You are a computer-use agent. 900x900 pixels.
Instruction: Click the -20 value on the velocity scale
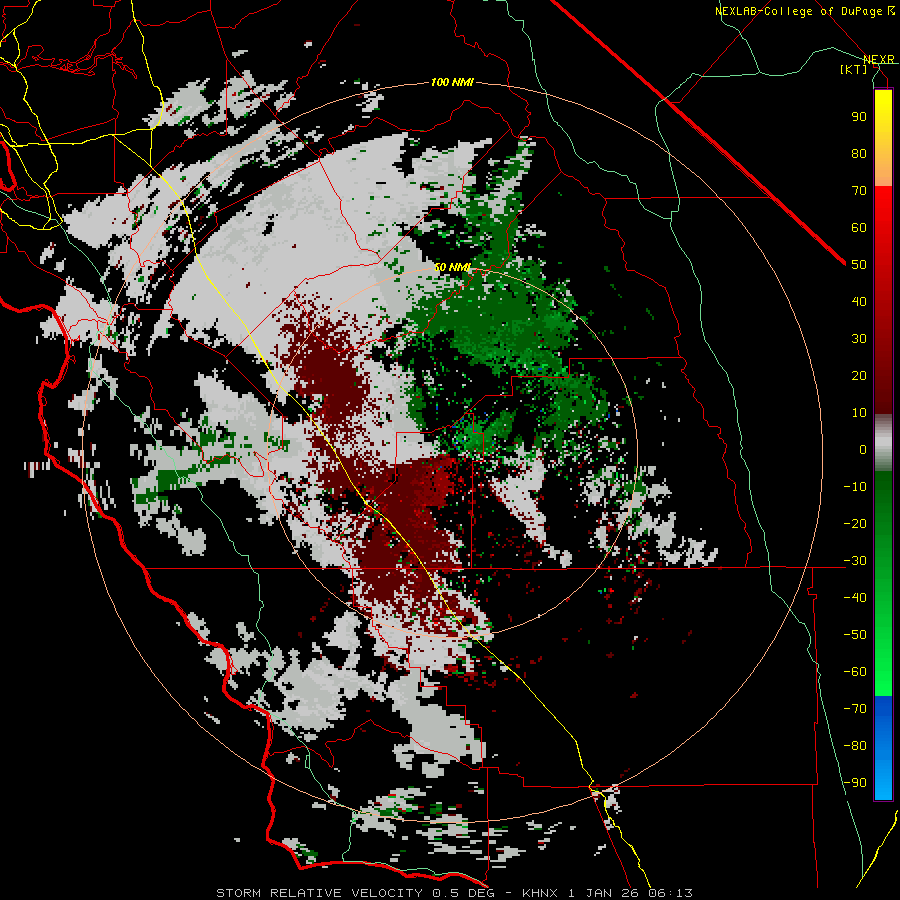click(855, 524)
